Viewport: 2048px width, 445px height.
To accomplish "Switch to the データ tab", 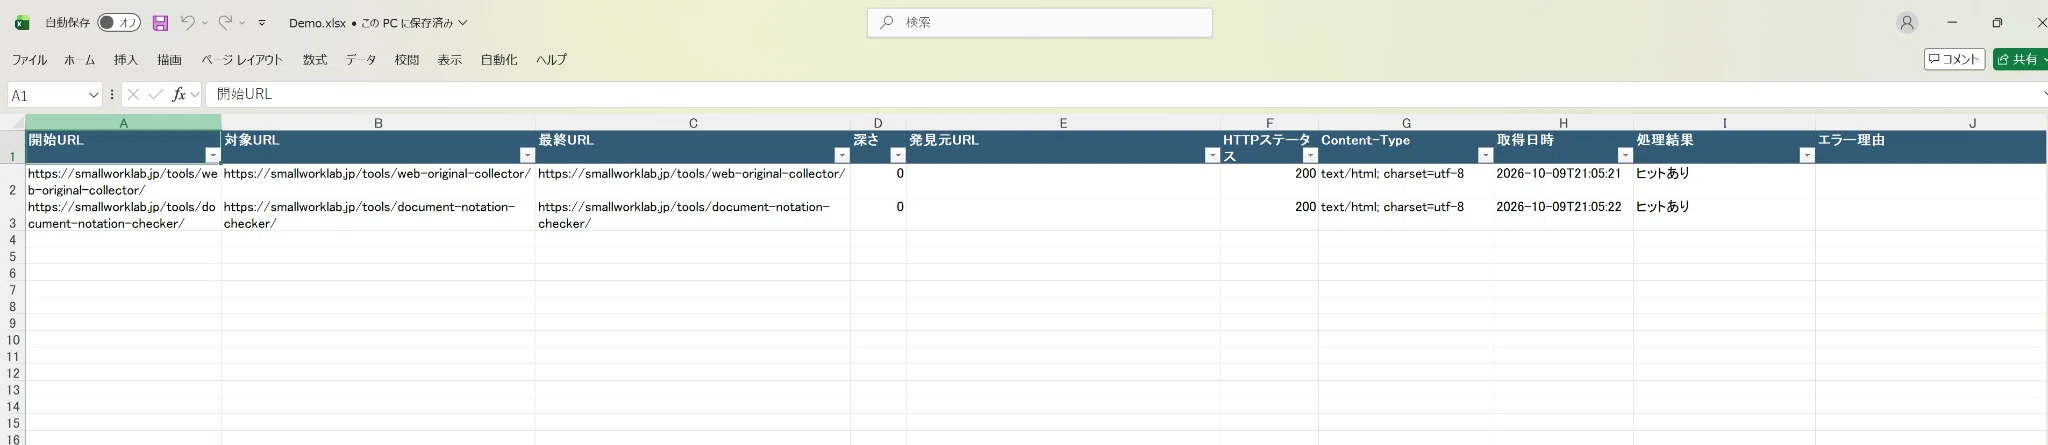I will click(x=361, y=60).
